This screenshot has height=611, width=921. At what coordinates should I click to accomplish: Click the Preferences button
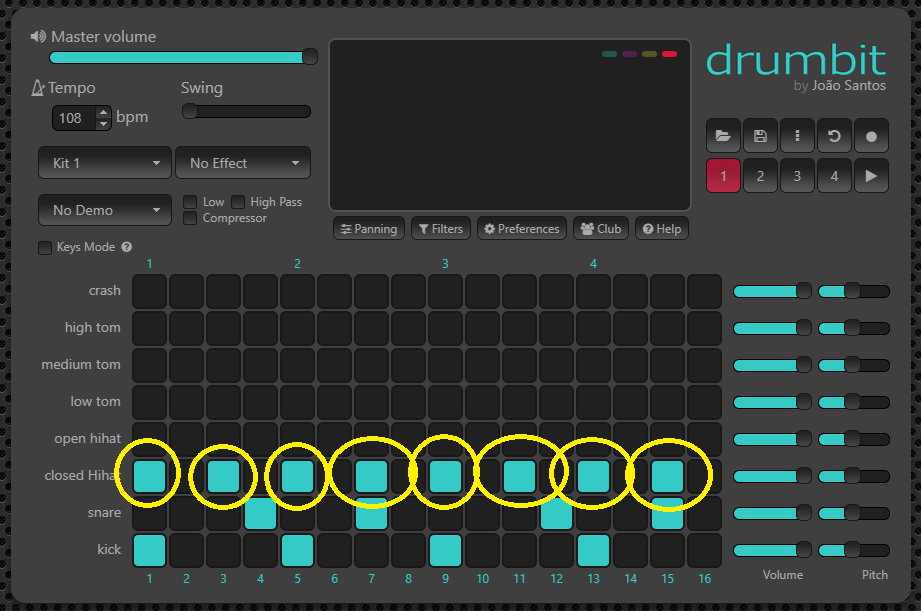coord(521,229)
